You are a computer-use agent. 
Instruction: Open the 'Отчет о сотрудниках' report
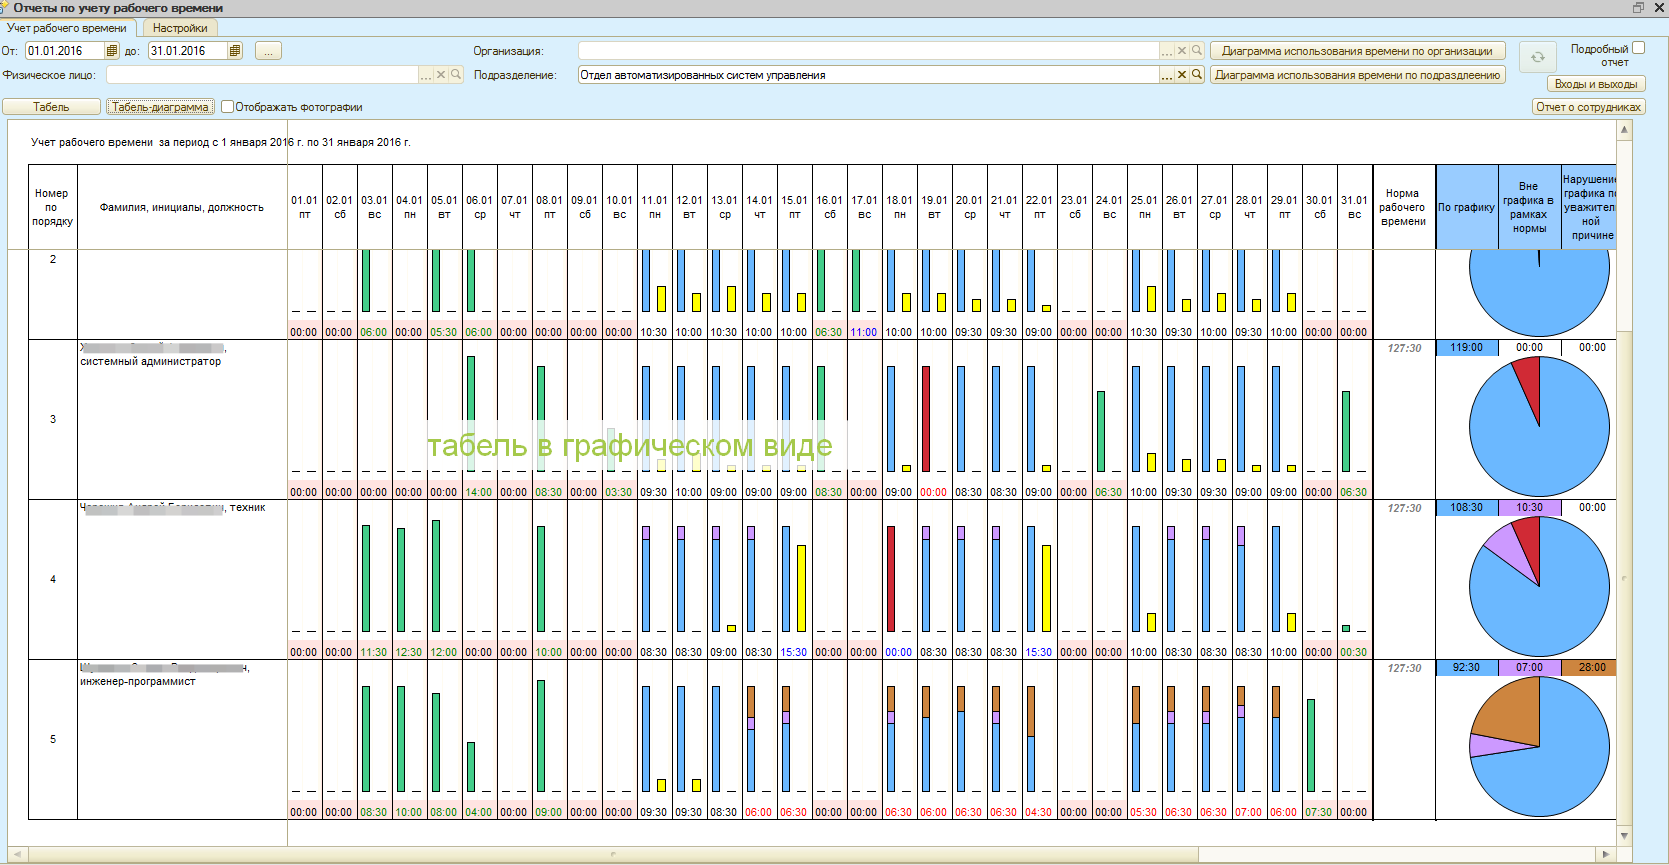click(x=1588, y=107)
